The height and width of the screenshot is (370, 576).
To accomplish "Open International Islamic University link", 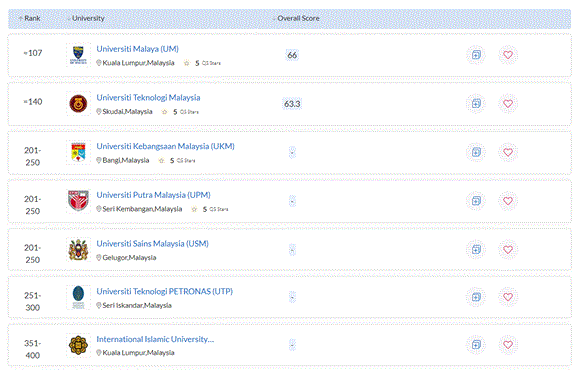I will click(x=155, y=339).
